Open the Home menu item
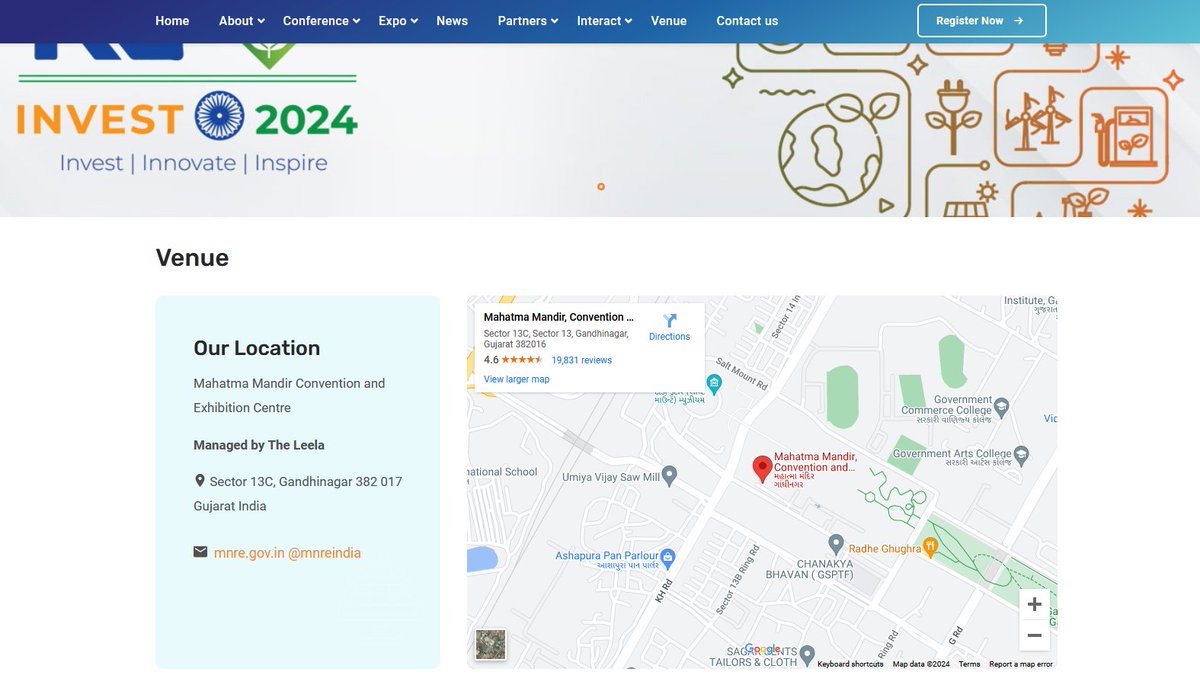1200x675 pixels. coord(172,21)
